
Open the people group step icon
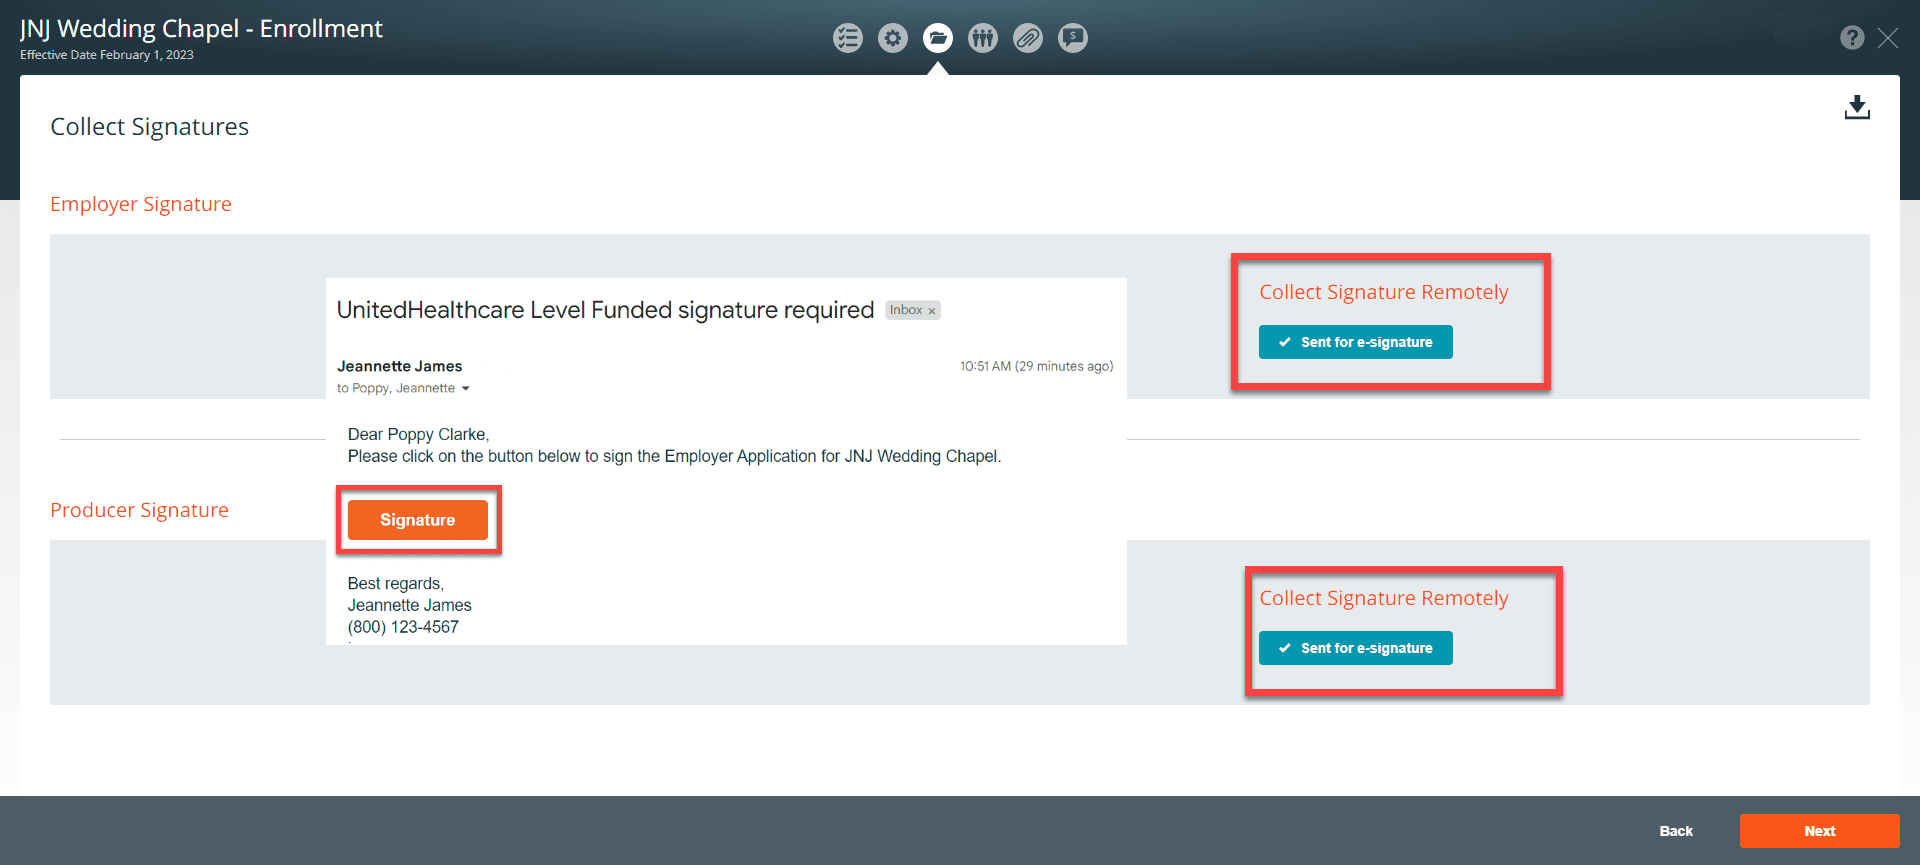[x=983, y=38]
